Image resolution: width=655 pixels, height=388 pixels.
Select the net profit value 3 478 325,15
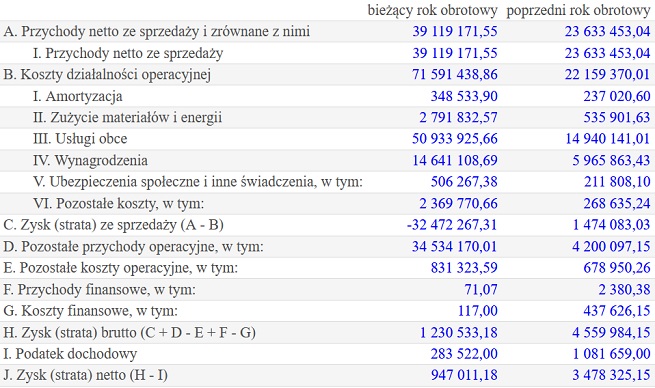[x=611, y=375]
